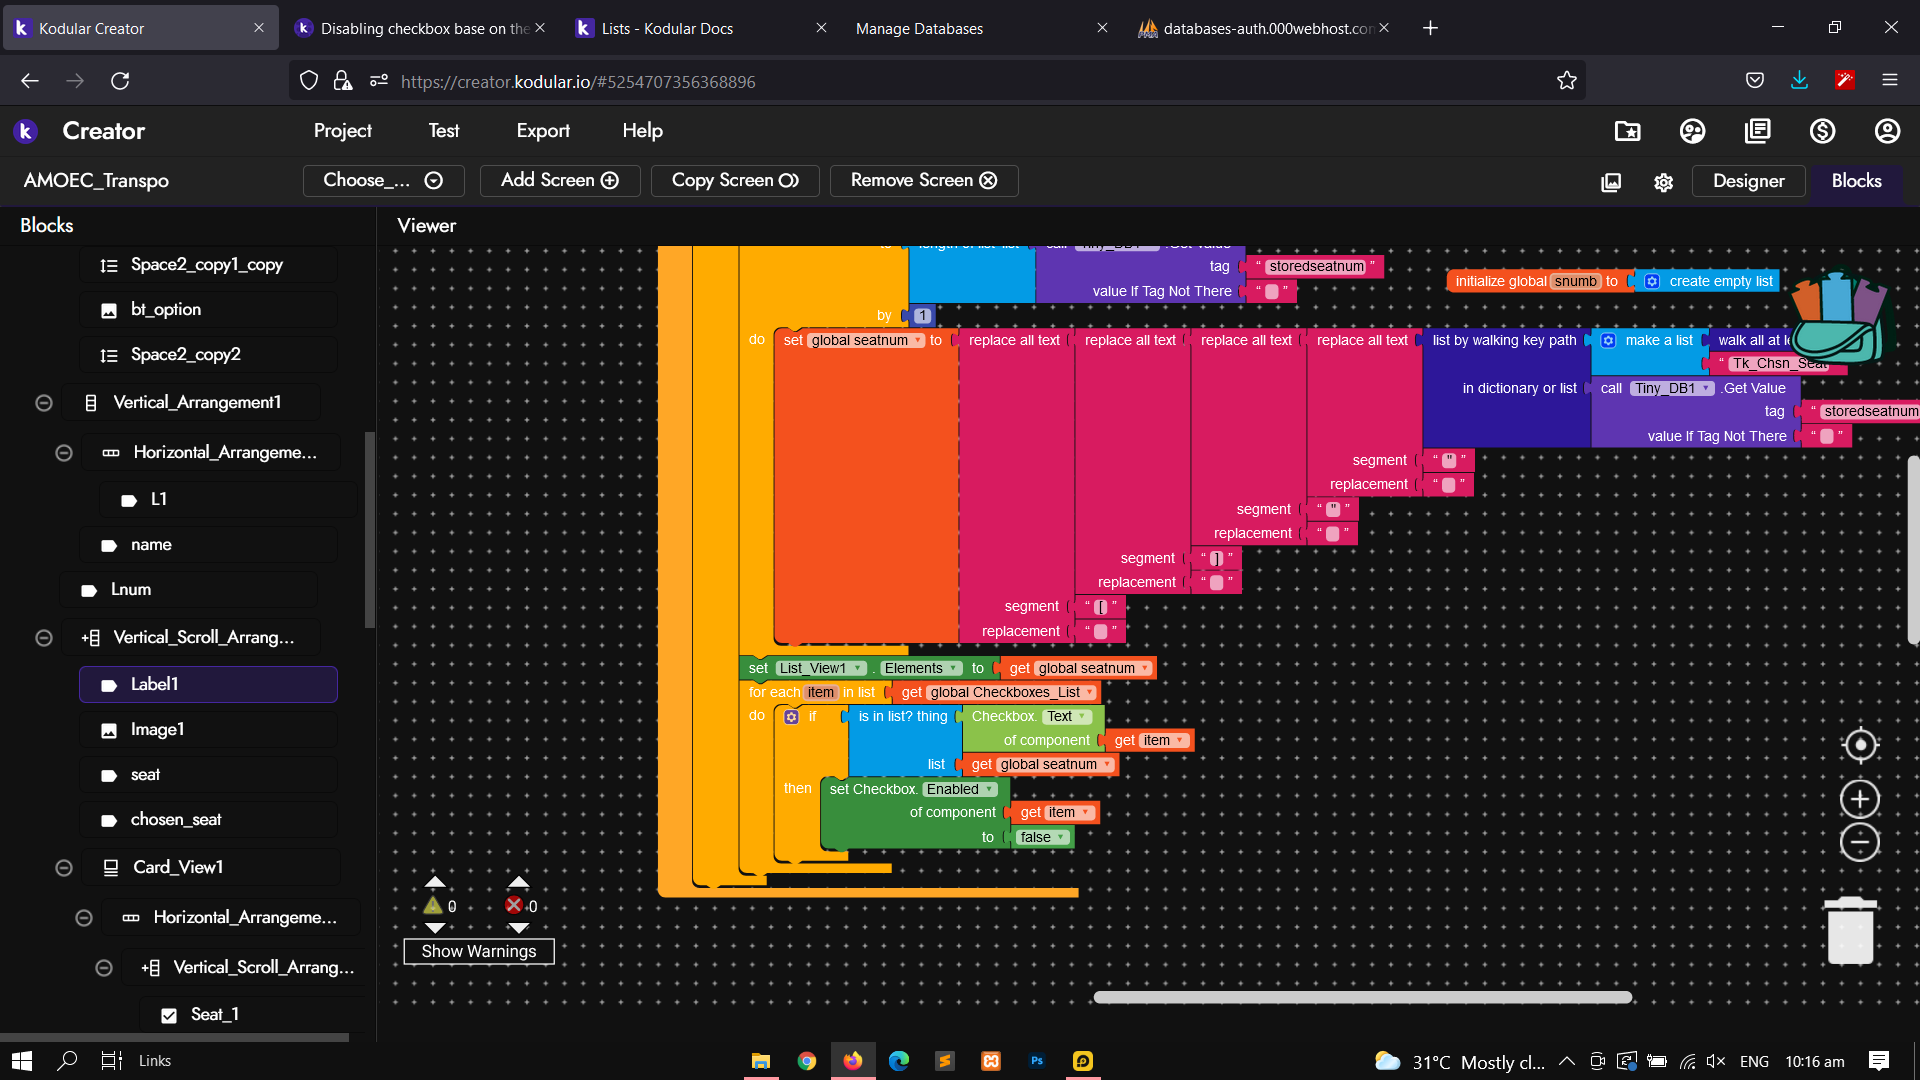Switch to the Designer view
Screen dimensions: 1920x1080
1748,181
